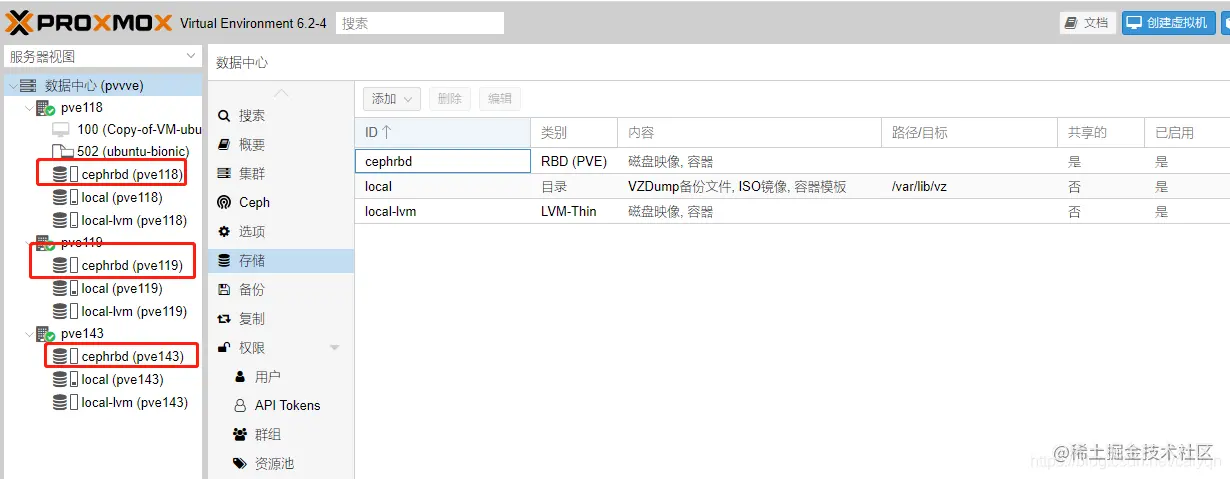This screenshot has width=1230, height=479.
Task: Select the cephrbd row in storage table
Action: (792, 161)
